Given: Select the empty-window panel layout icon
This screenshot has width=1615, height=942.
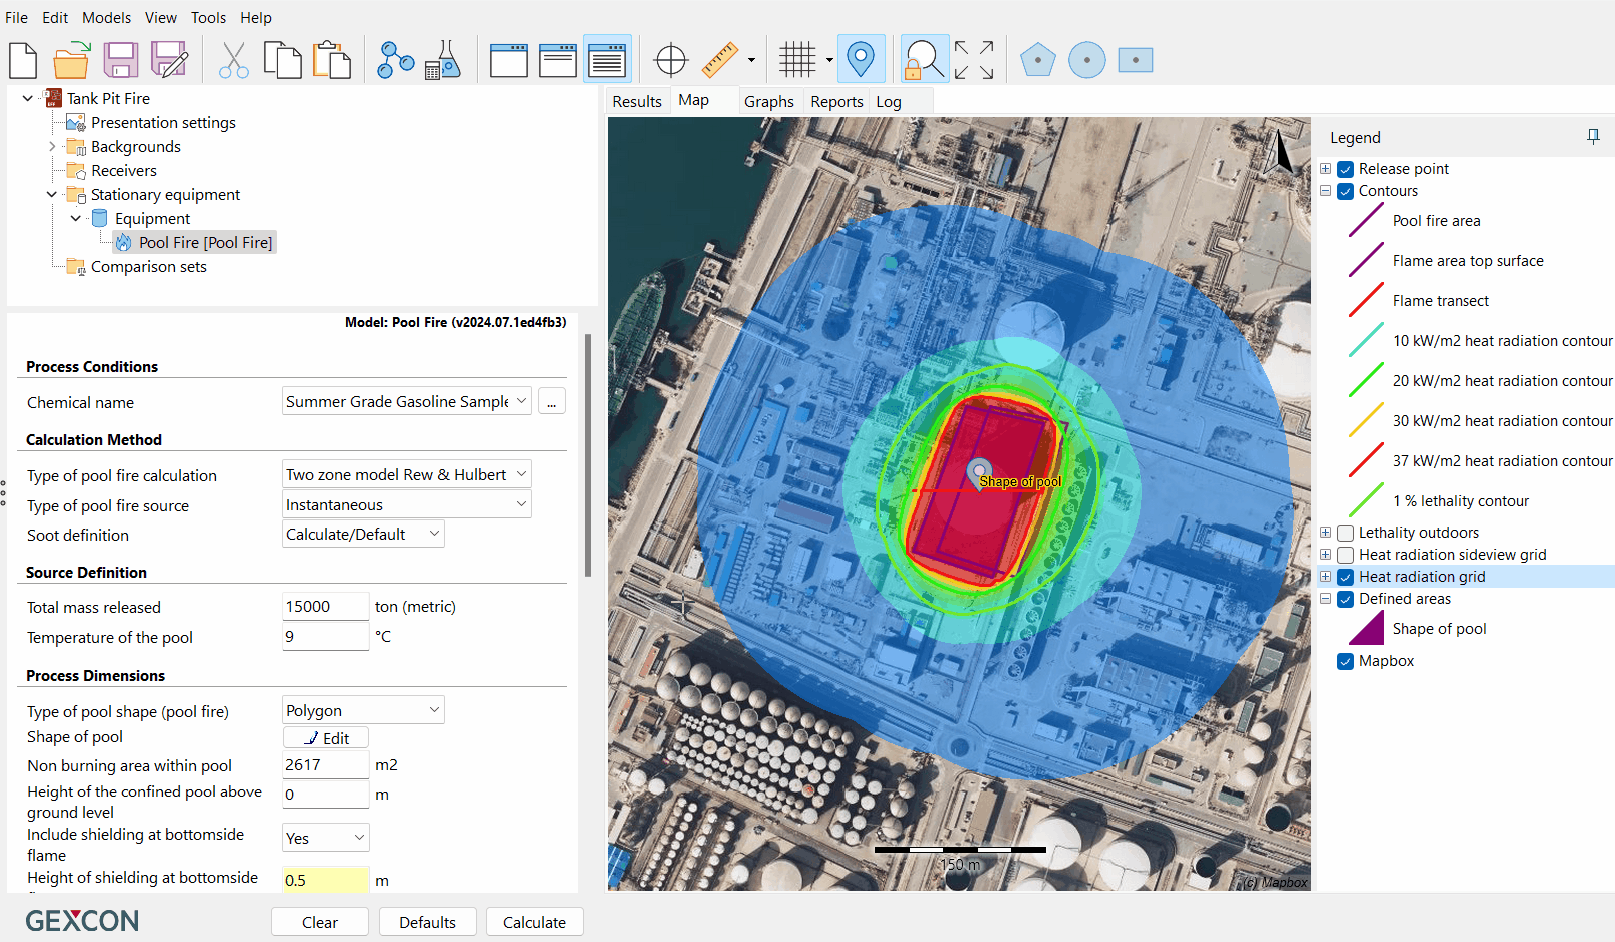Looking at the screenshot, I should 509,60.
